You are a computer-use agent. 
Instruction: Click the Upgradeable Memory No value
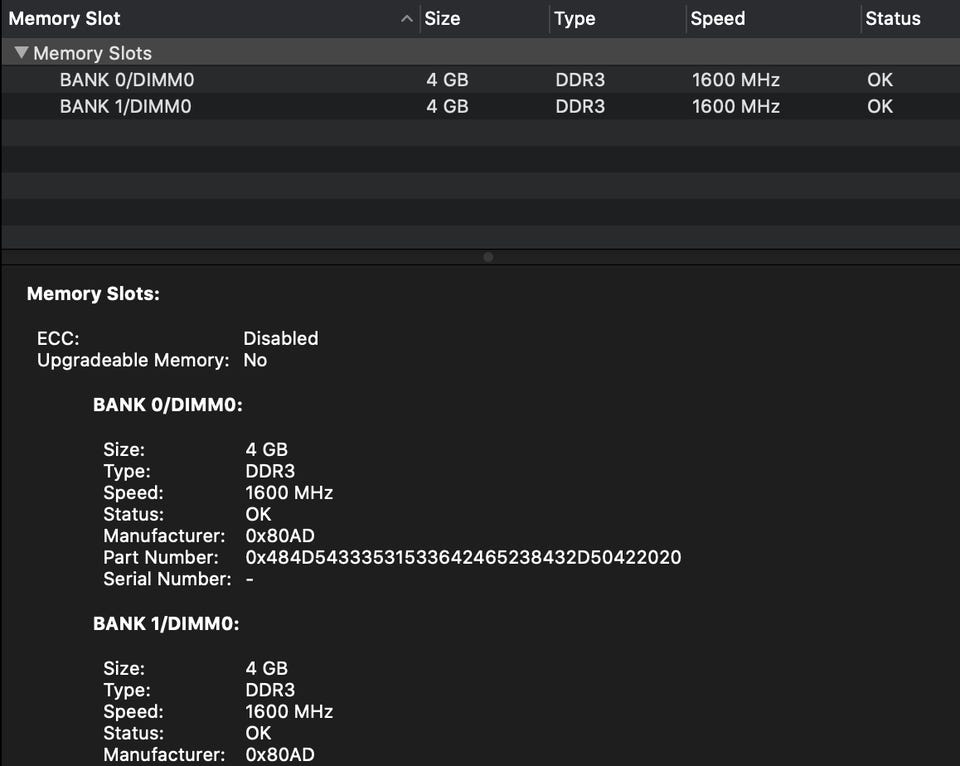pyautogui.click(x=255, y=360)
